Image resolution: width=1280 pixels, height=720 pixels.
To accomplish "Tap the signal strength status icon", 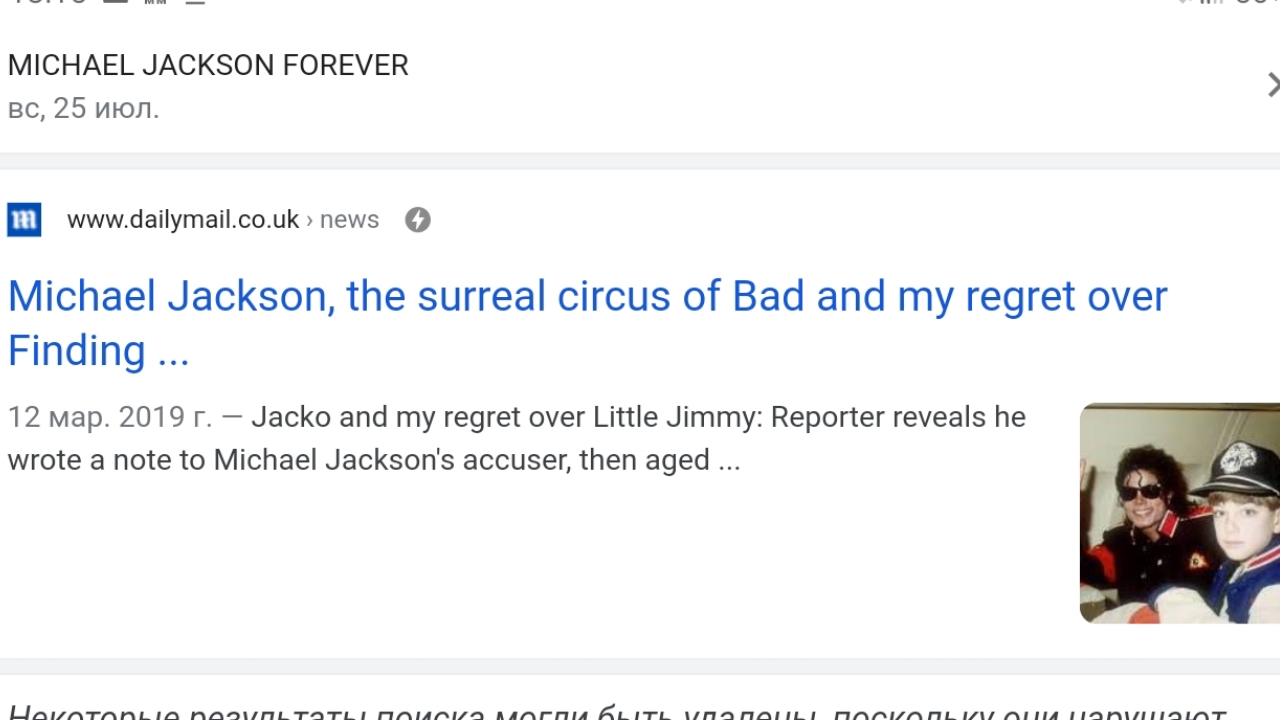I will (1210, 3).
